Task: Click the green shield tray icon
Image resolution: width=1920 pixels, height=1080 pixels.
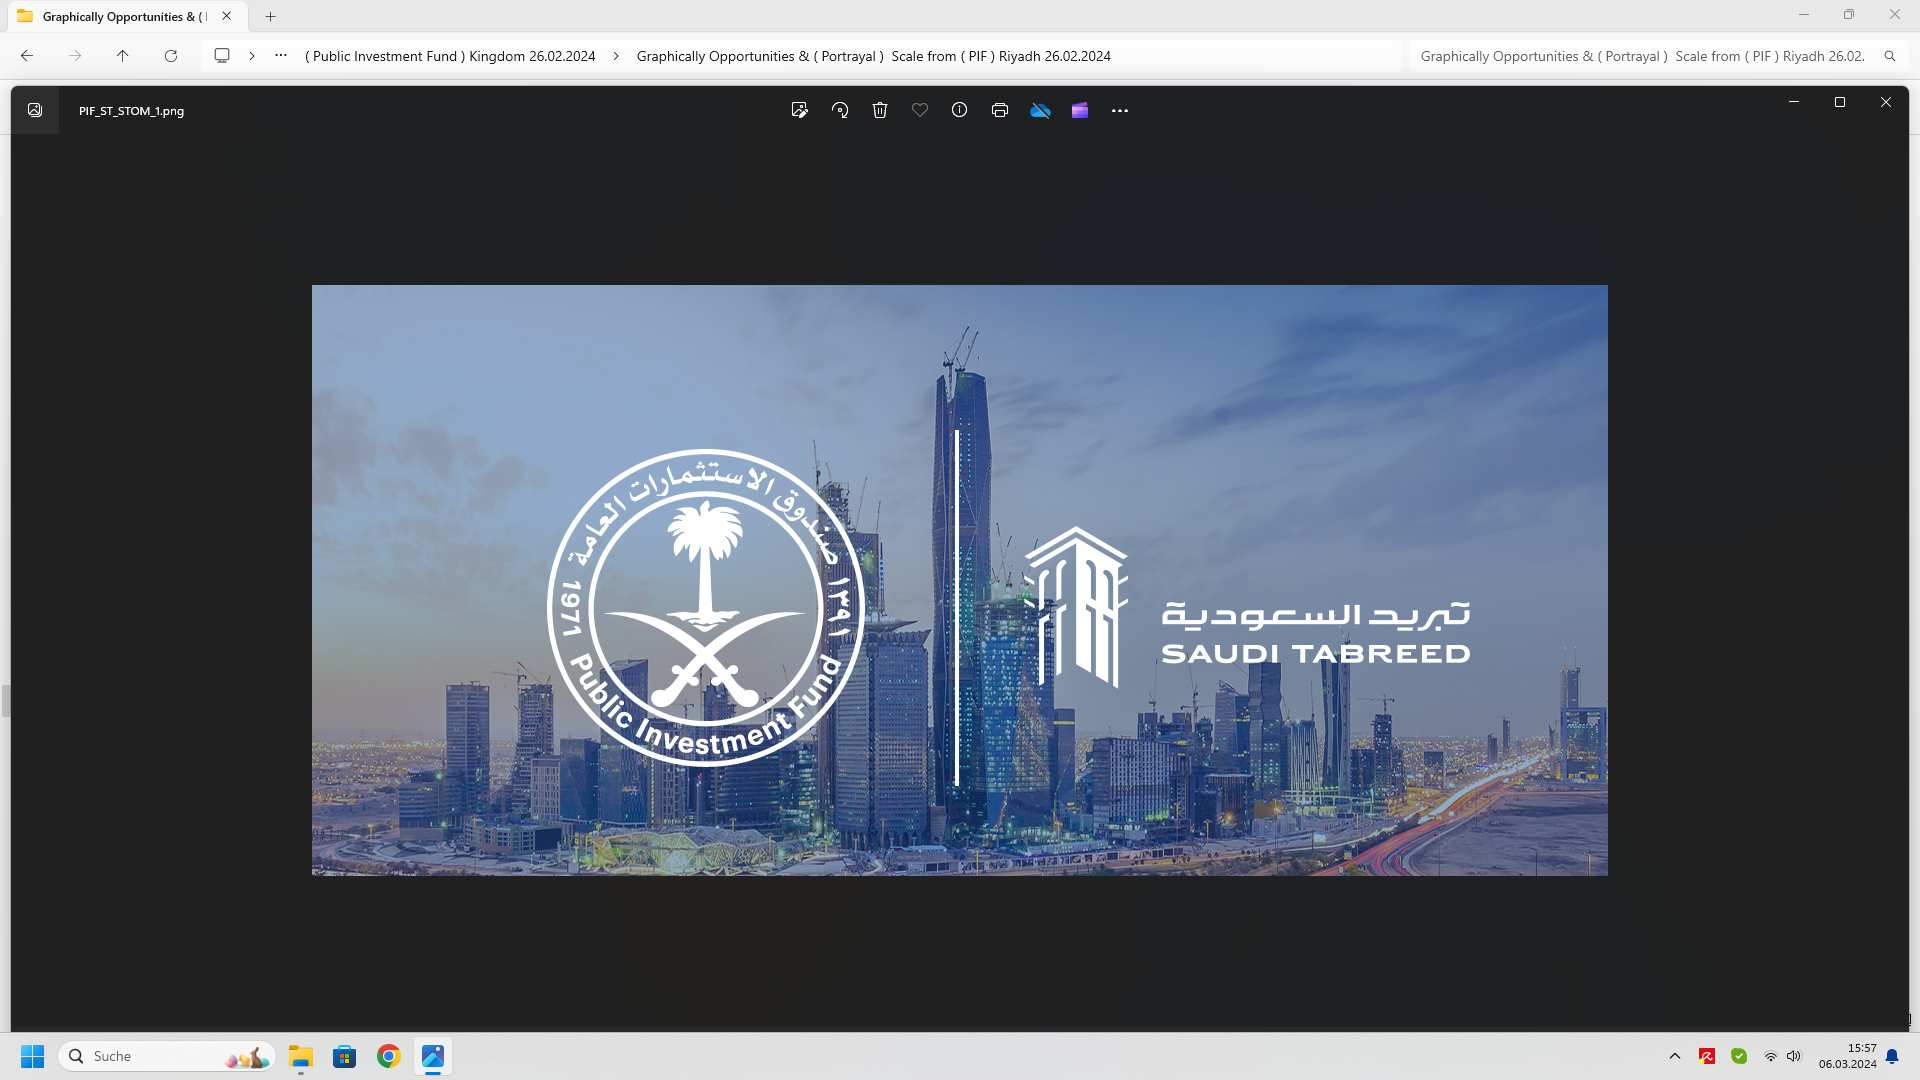Action: coord(1739,1056)
